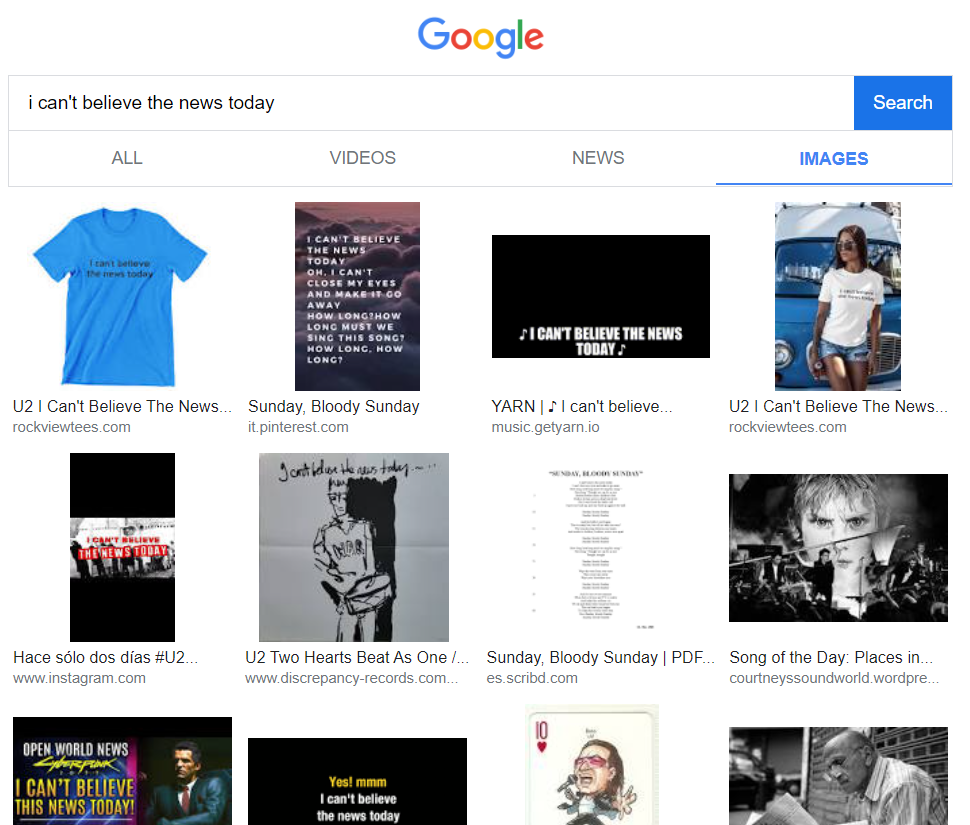This screenshot has height=825, width=970.
Task: Open the VIDEOS tab
Action: pyautogui.click(x=362, y=158)
